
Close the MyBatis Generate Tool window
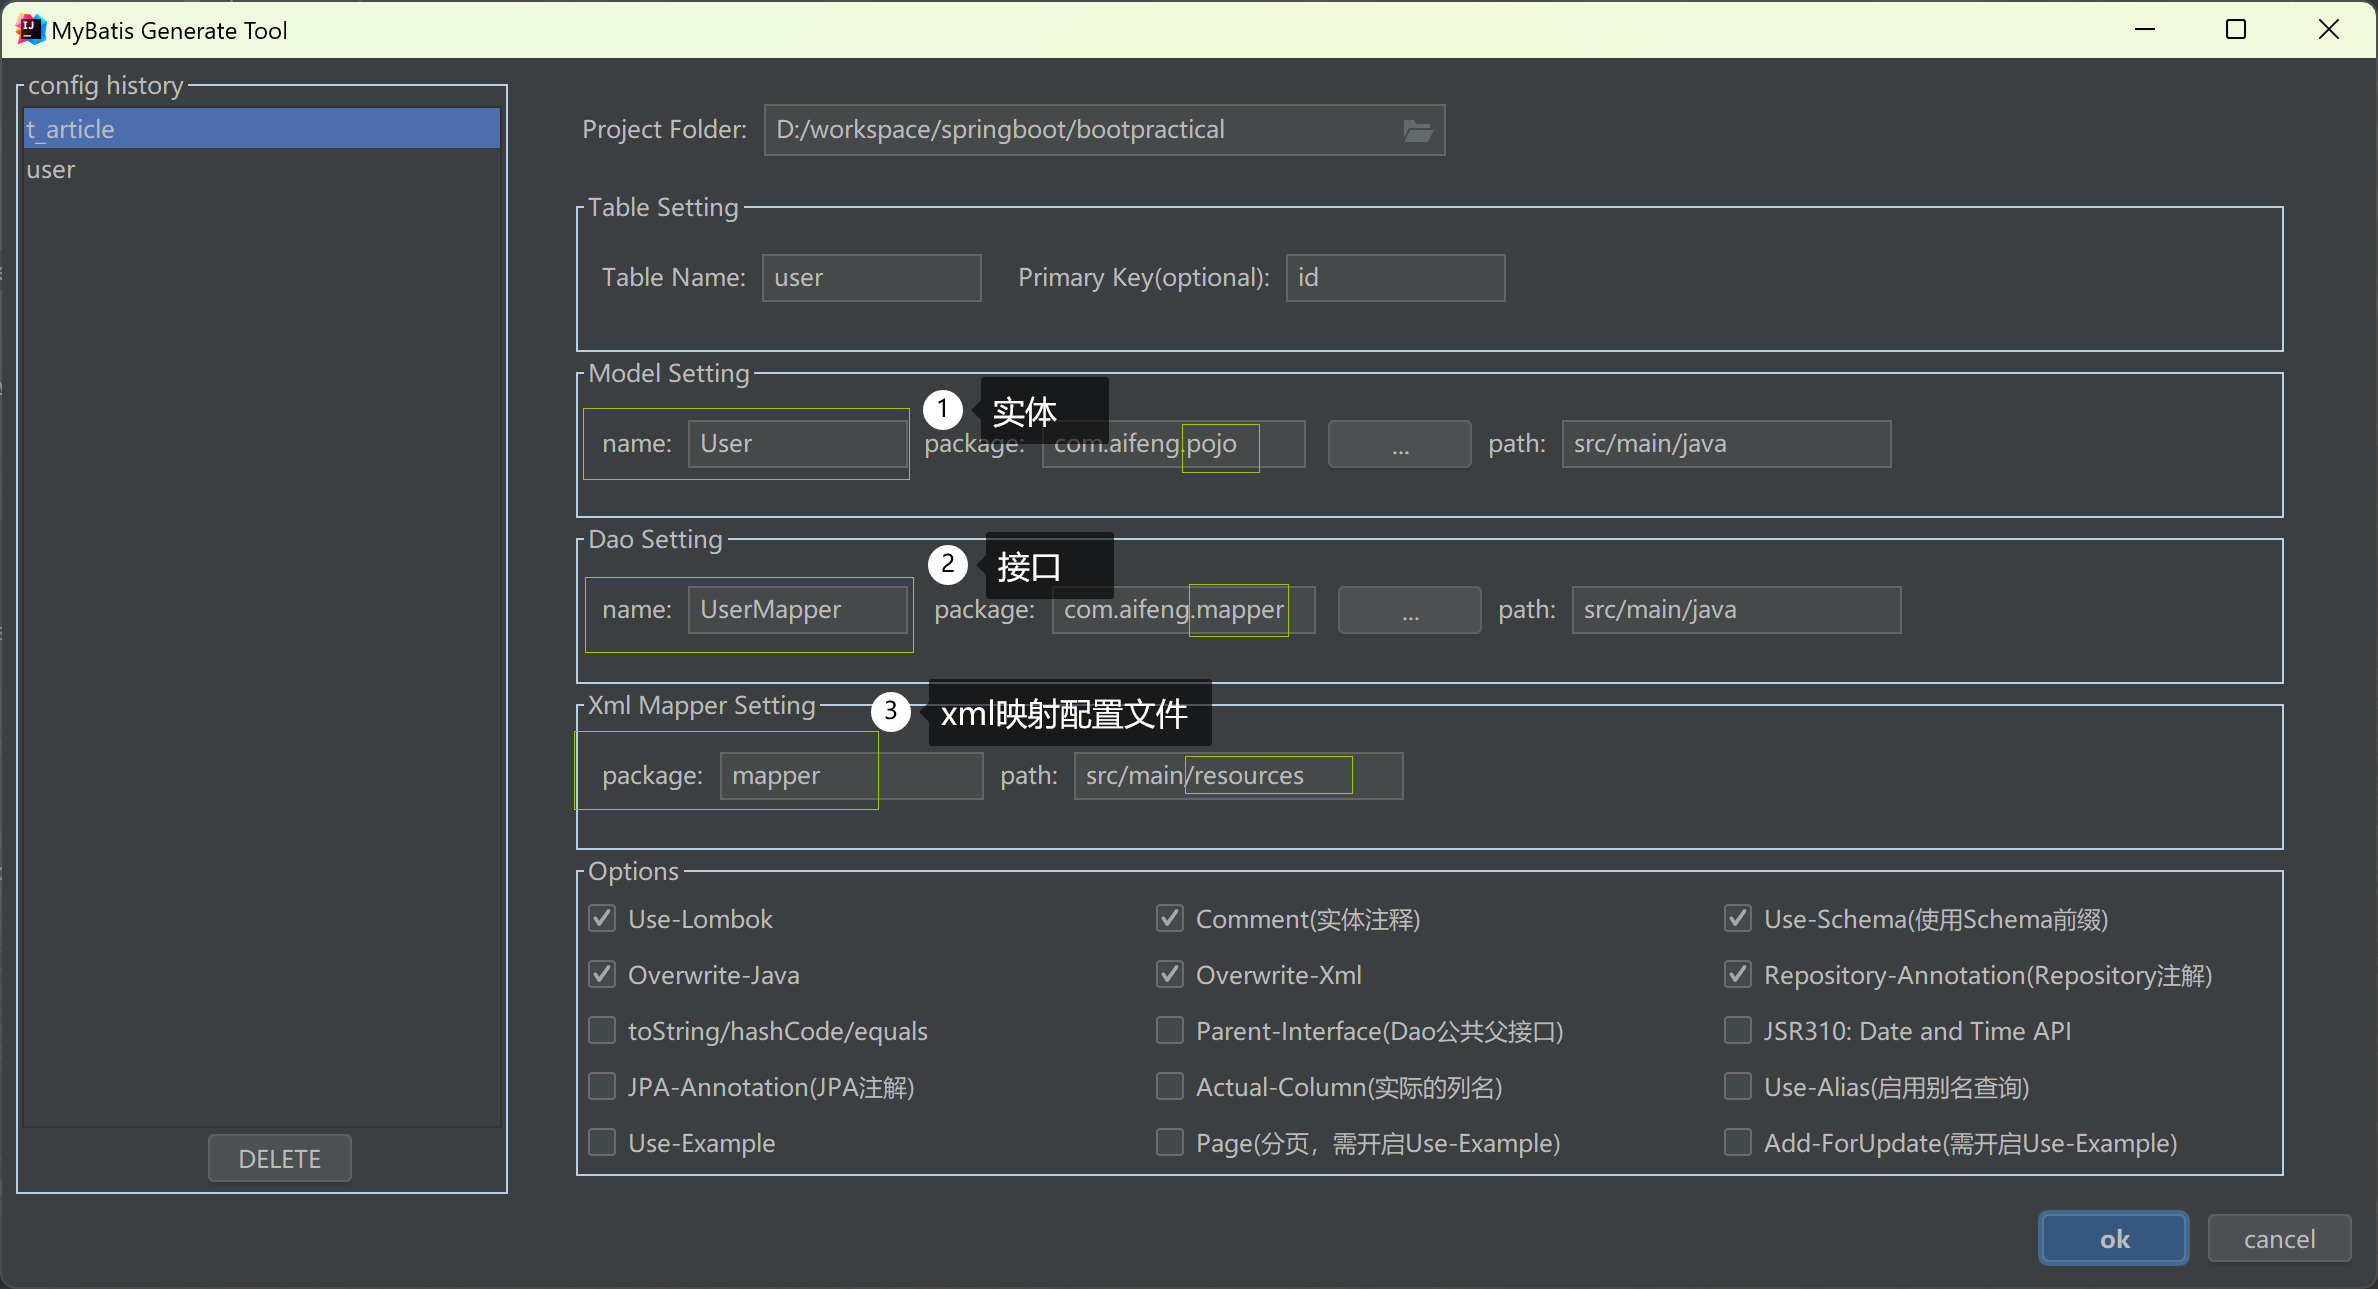(x=2329, y=30)
